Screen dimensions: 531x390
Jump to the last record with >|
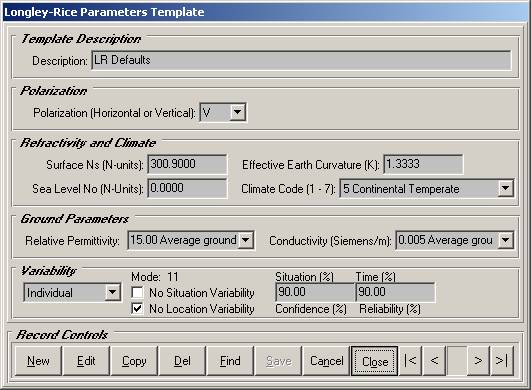(502, 361)
